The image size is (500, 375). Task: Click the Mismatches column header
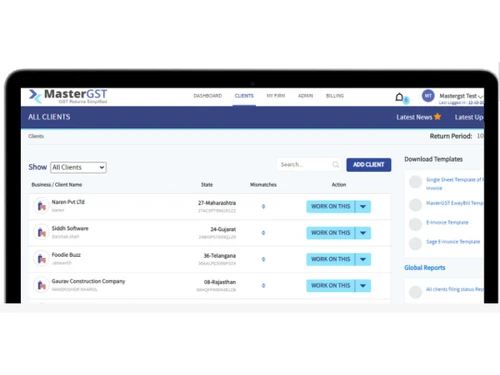(x=263, y=185)
